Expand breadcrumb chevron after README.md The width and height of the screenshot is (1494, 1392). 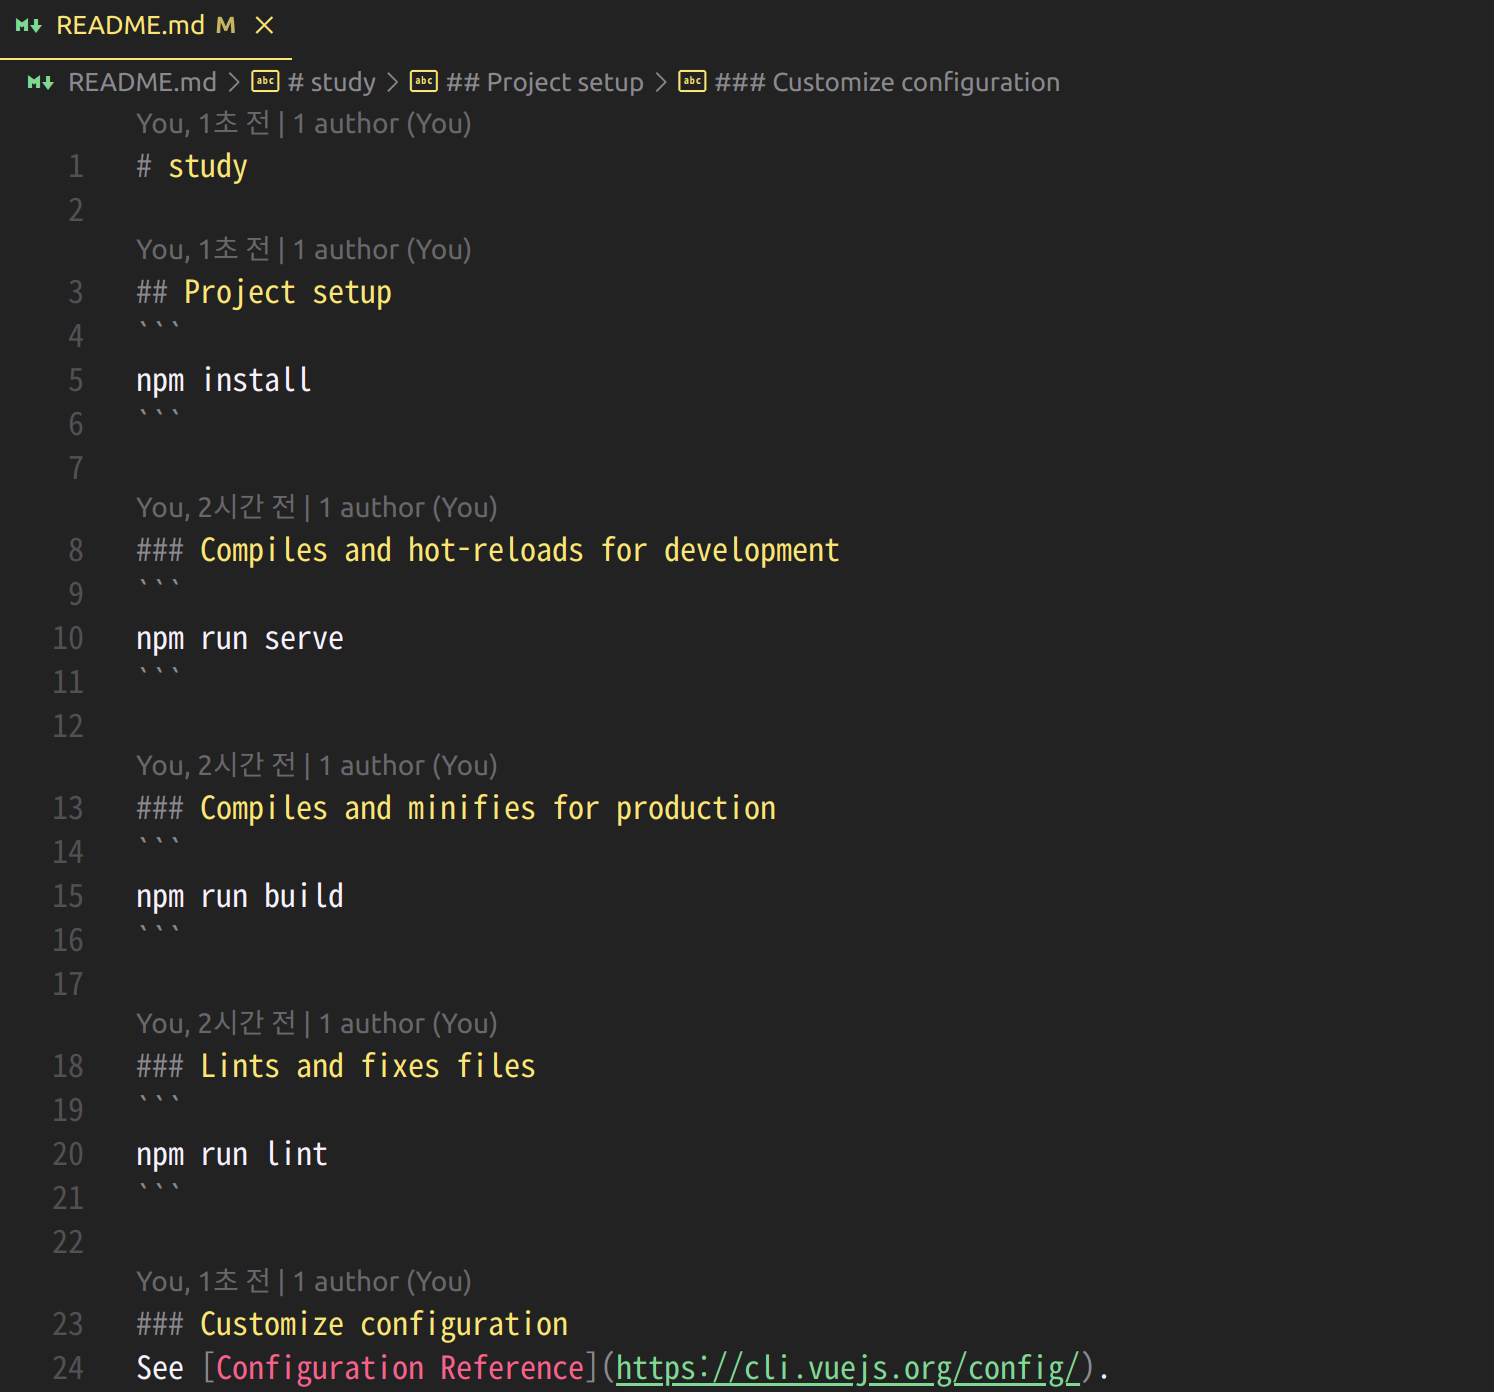tap(234, 82)
